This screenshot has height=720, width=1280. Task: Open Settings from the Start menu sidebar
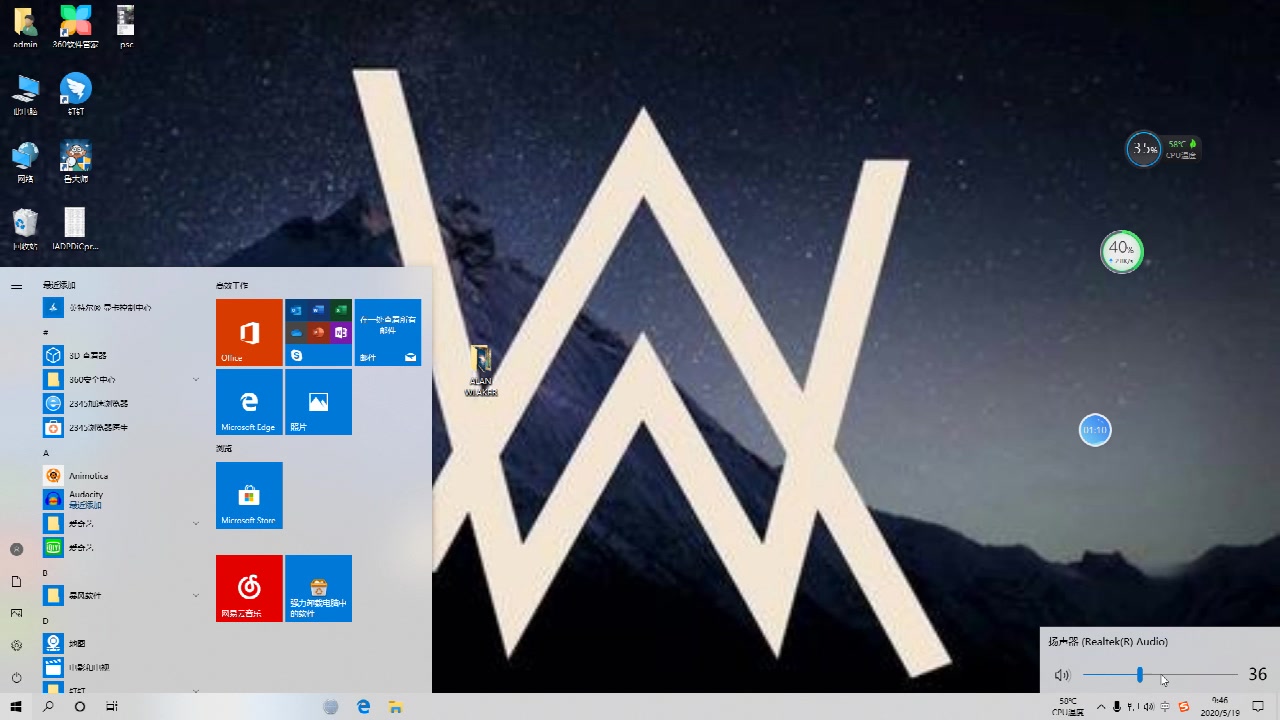16,644
